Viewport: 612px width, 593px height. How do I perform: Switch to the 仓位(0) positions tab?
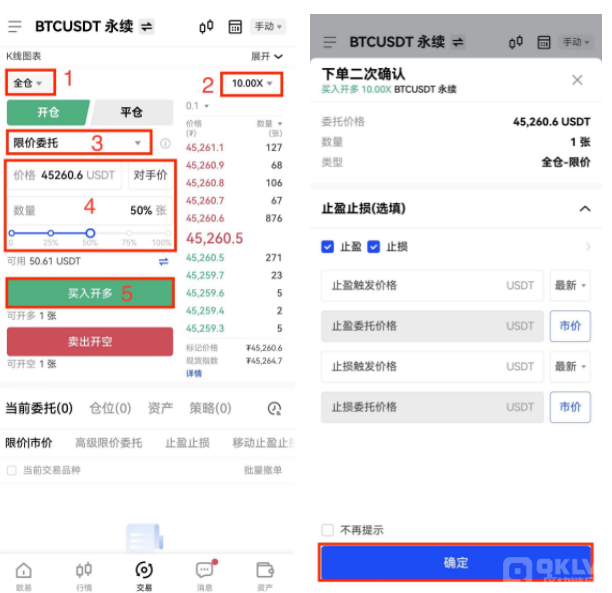coord(110,408)
